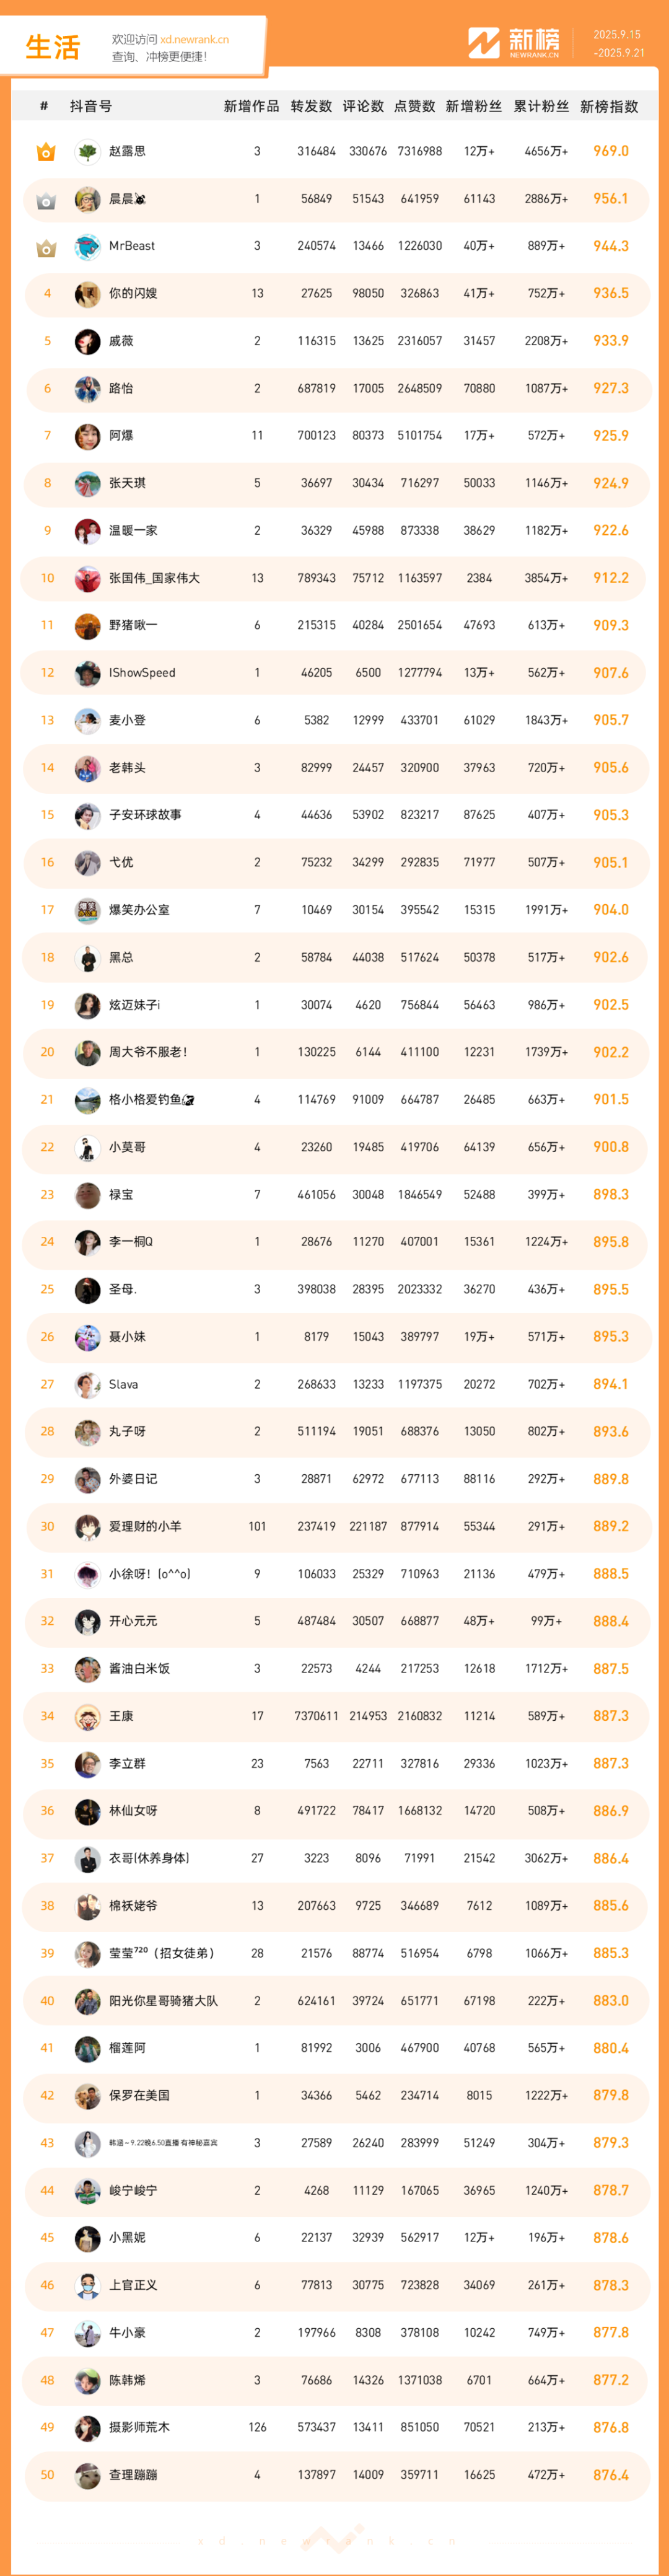Click the silver crown rank-two icon
The height and width of the screenshot is (2576, 669).
tap(46, 200)
